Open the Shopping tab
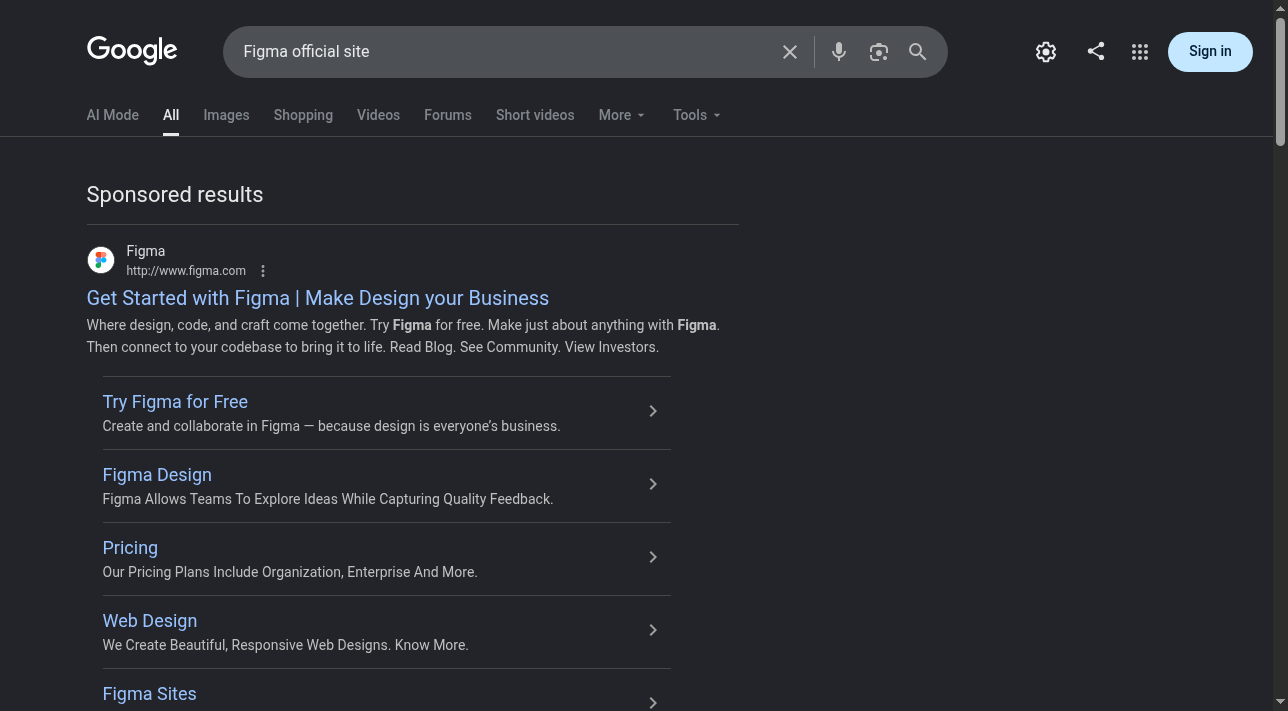The image size is (1288, 711). (303, 115)
